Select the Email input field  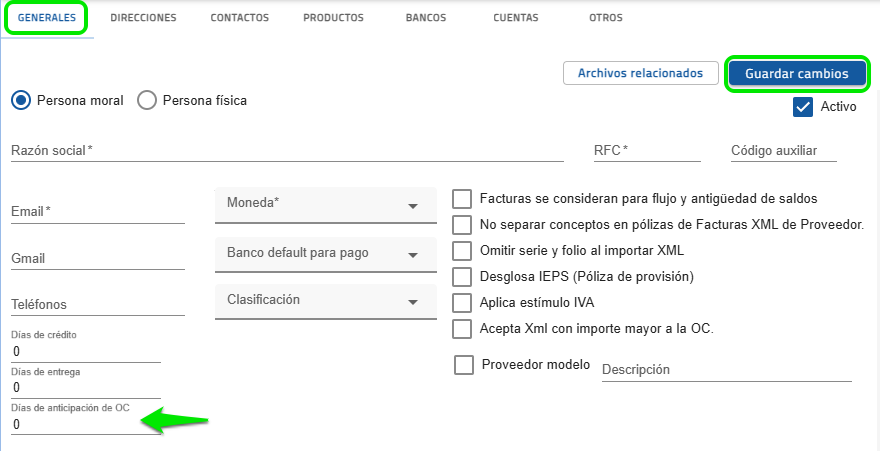97,212
